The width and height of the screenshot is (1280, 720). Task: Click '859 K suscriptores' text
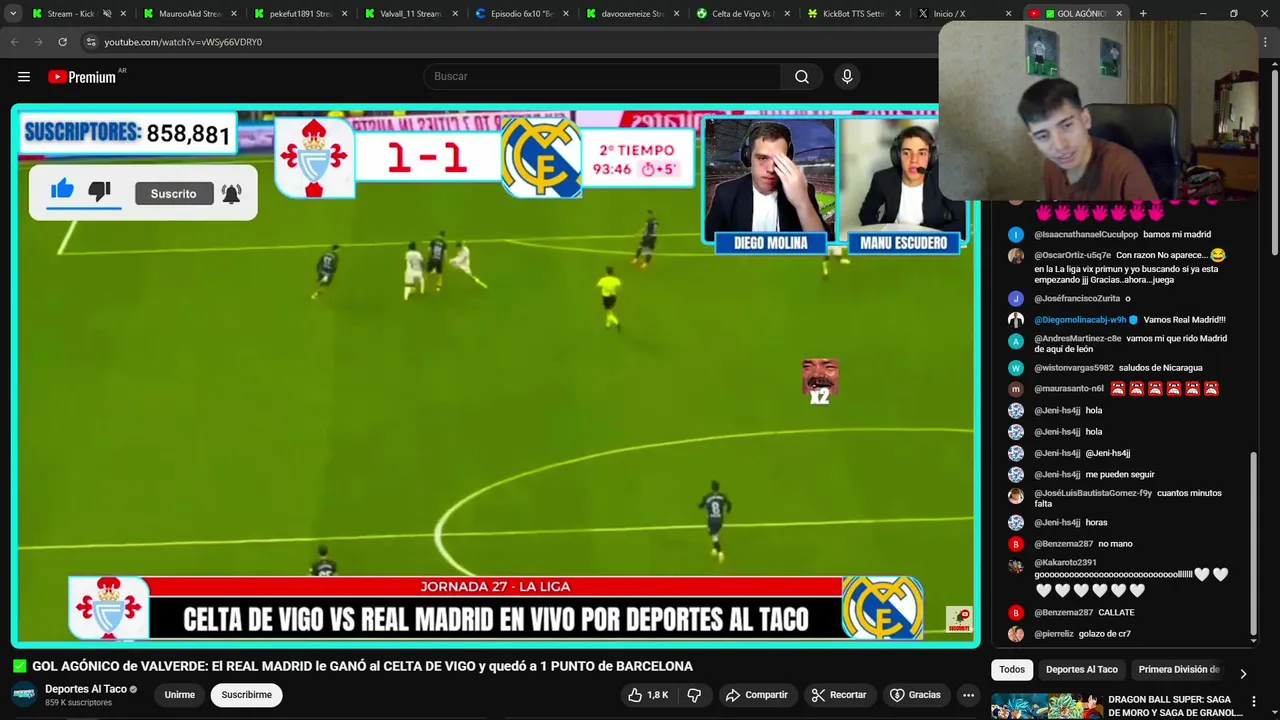click(78, 703)
